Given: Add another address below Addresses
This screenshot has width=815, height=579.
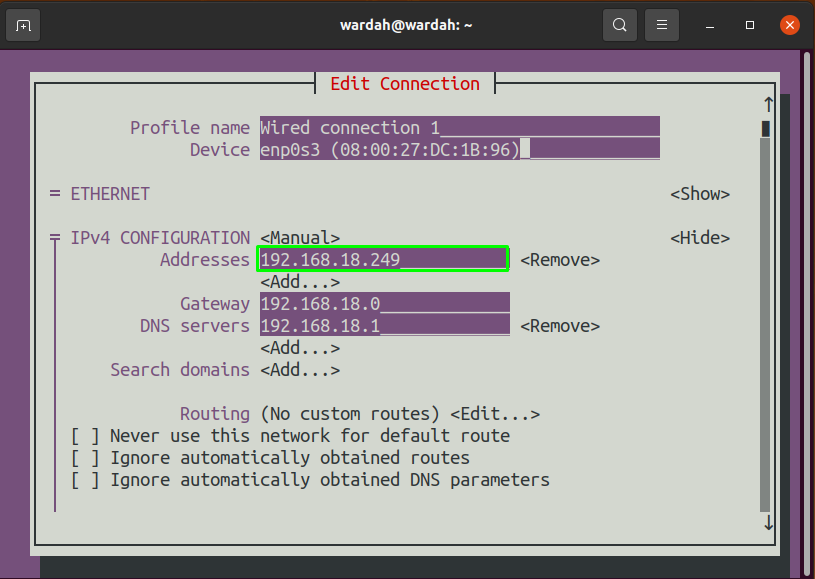Looking at the screenshot, I should pos(300,282).
